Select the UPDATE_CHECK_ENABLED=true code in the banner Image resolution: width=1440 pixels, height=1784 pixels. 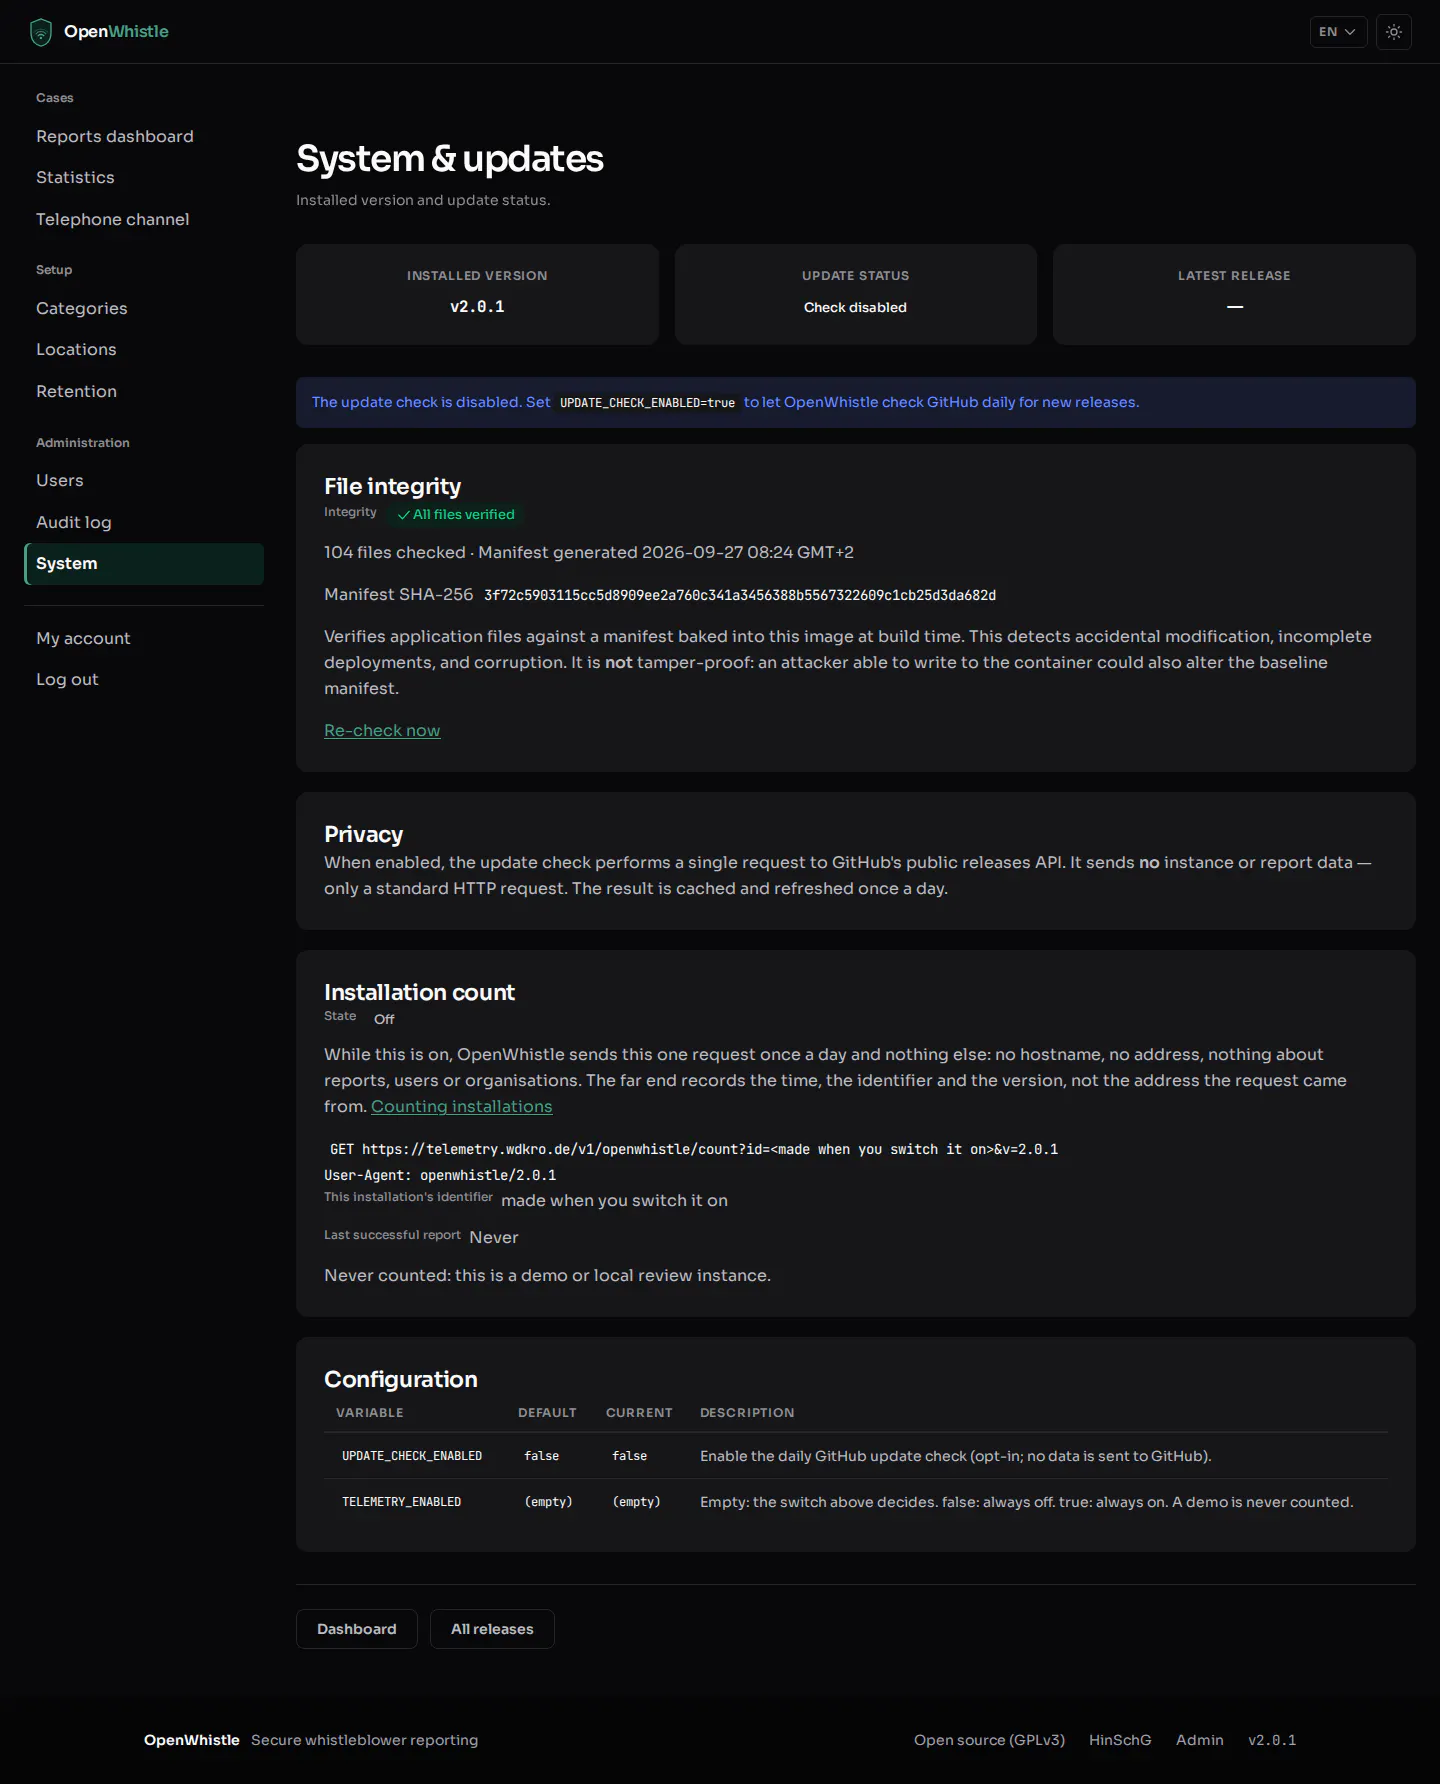point(647,403)
